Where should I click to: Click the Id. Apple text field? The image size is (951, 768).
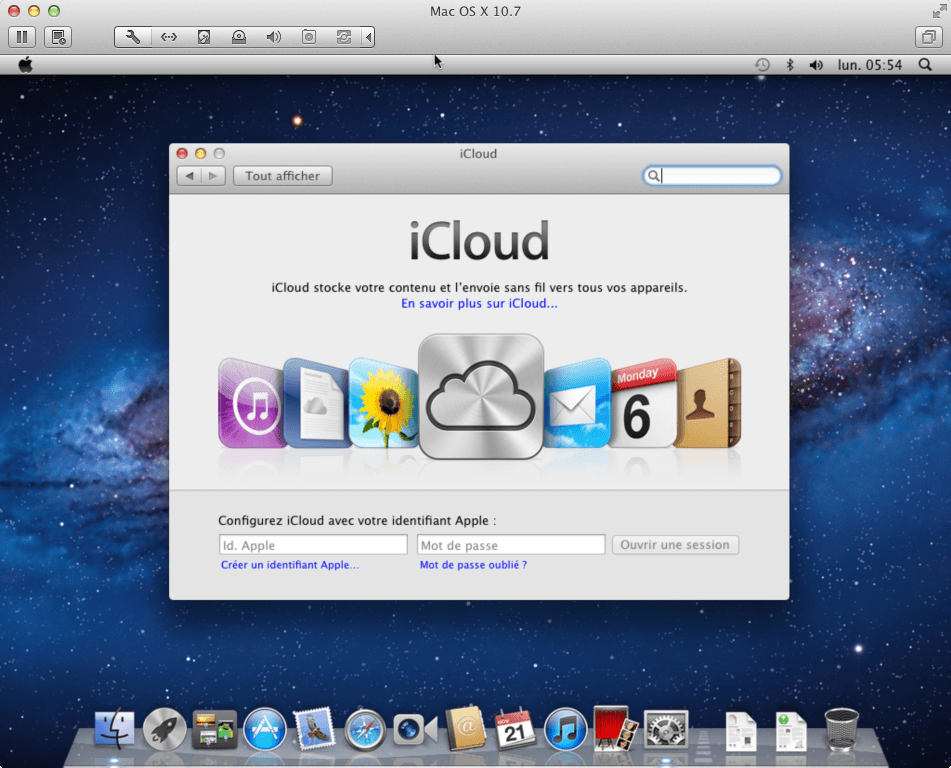[313, 545]
